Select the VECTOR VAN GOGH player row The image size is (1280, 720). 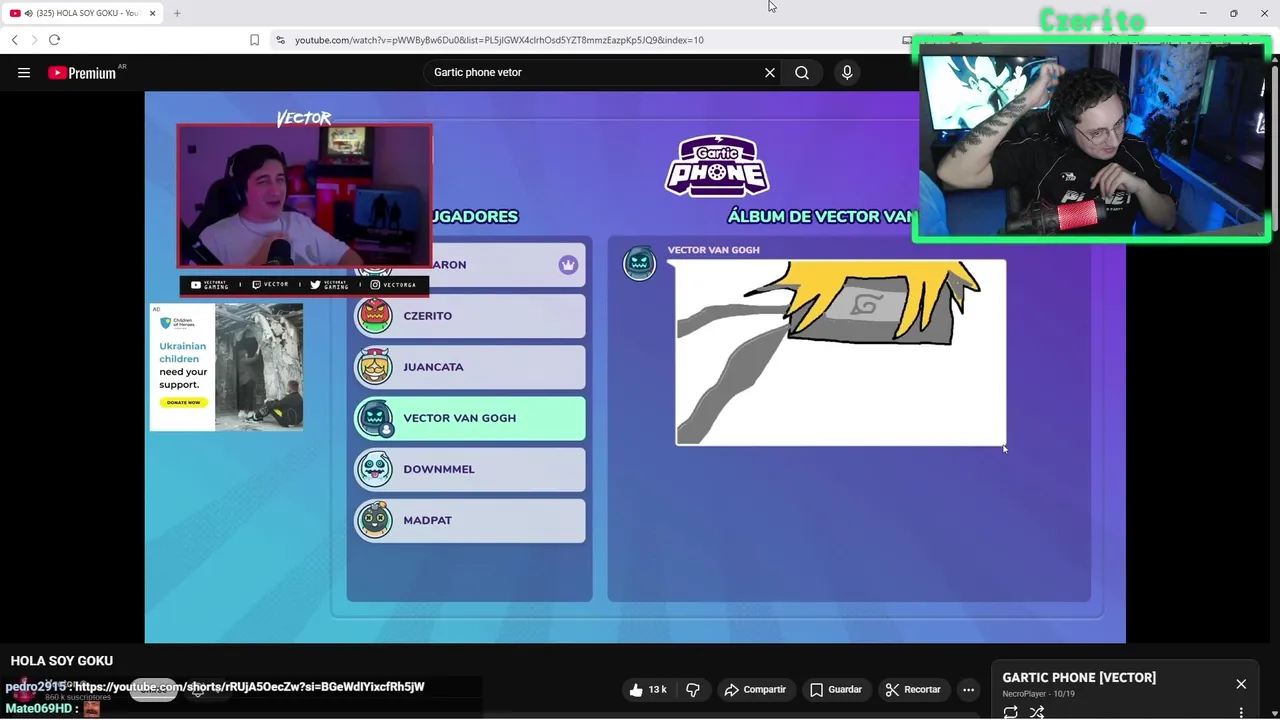470,418
